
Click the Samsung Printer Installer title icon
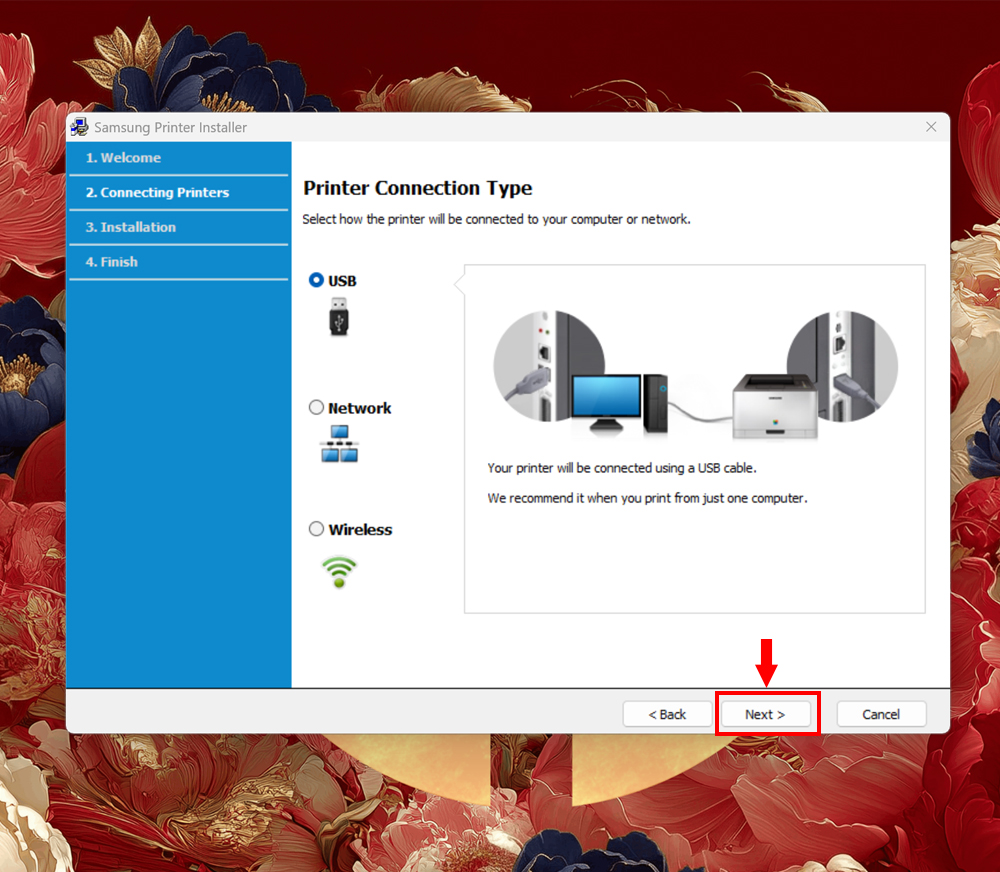click(x=80, y=126)
